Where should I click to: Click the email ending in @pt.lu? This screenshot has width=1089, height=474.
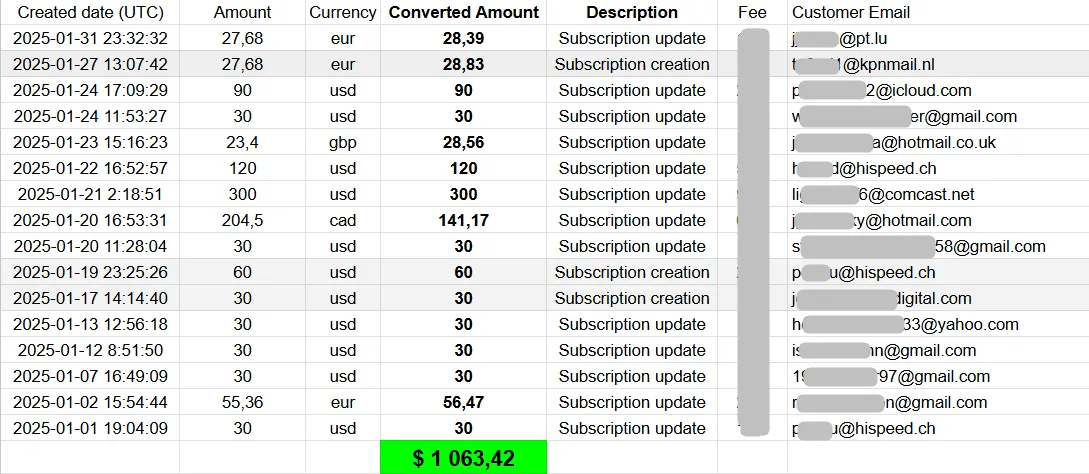850,39
